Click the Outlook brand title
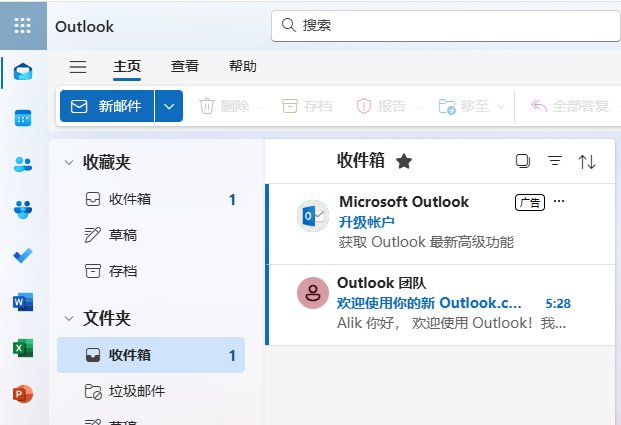 pos(84,27)
